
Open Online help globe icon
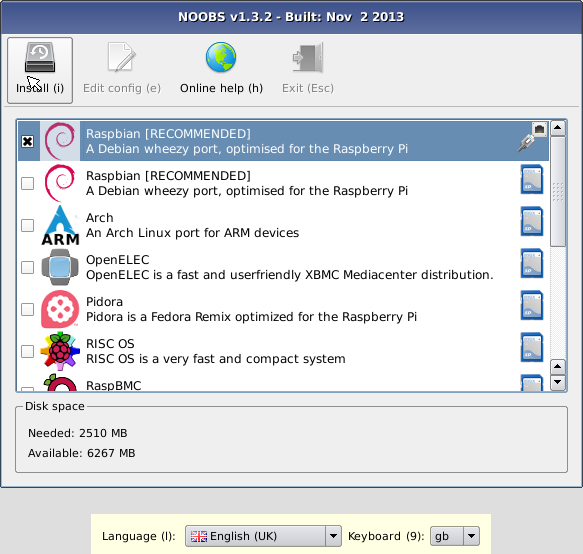click(221, 57)
